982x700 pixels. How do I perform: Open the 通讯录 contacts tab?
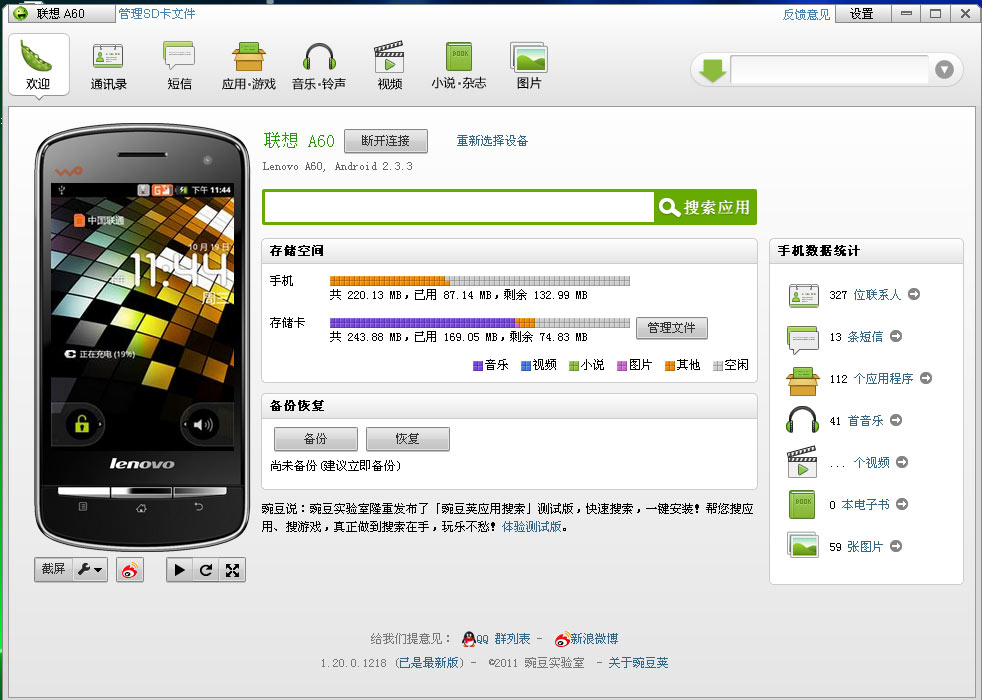point(108,66)
